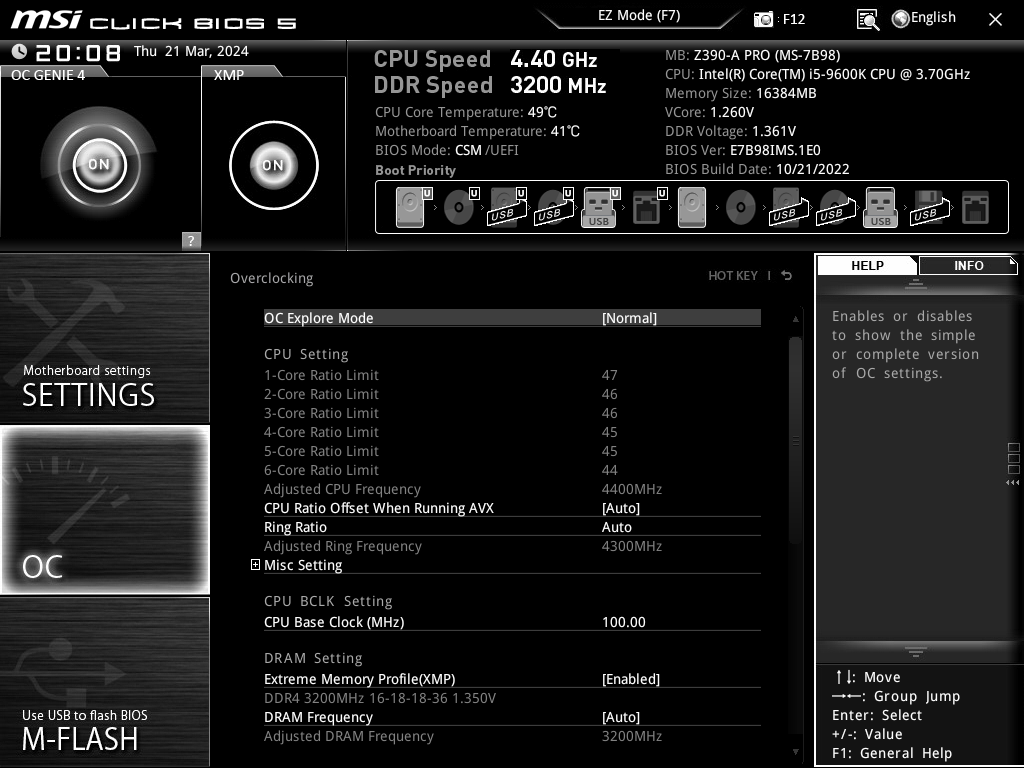Click the globe language icon
Viewport: 1024px width, 768px height.
click(x=901, y=19)
